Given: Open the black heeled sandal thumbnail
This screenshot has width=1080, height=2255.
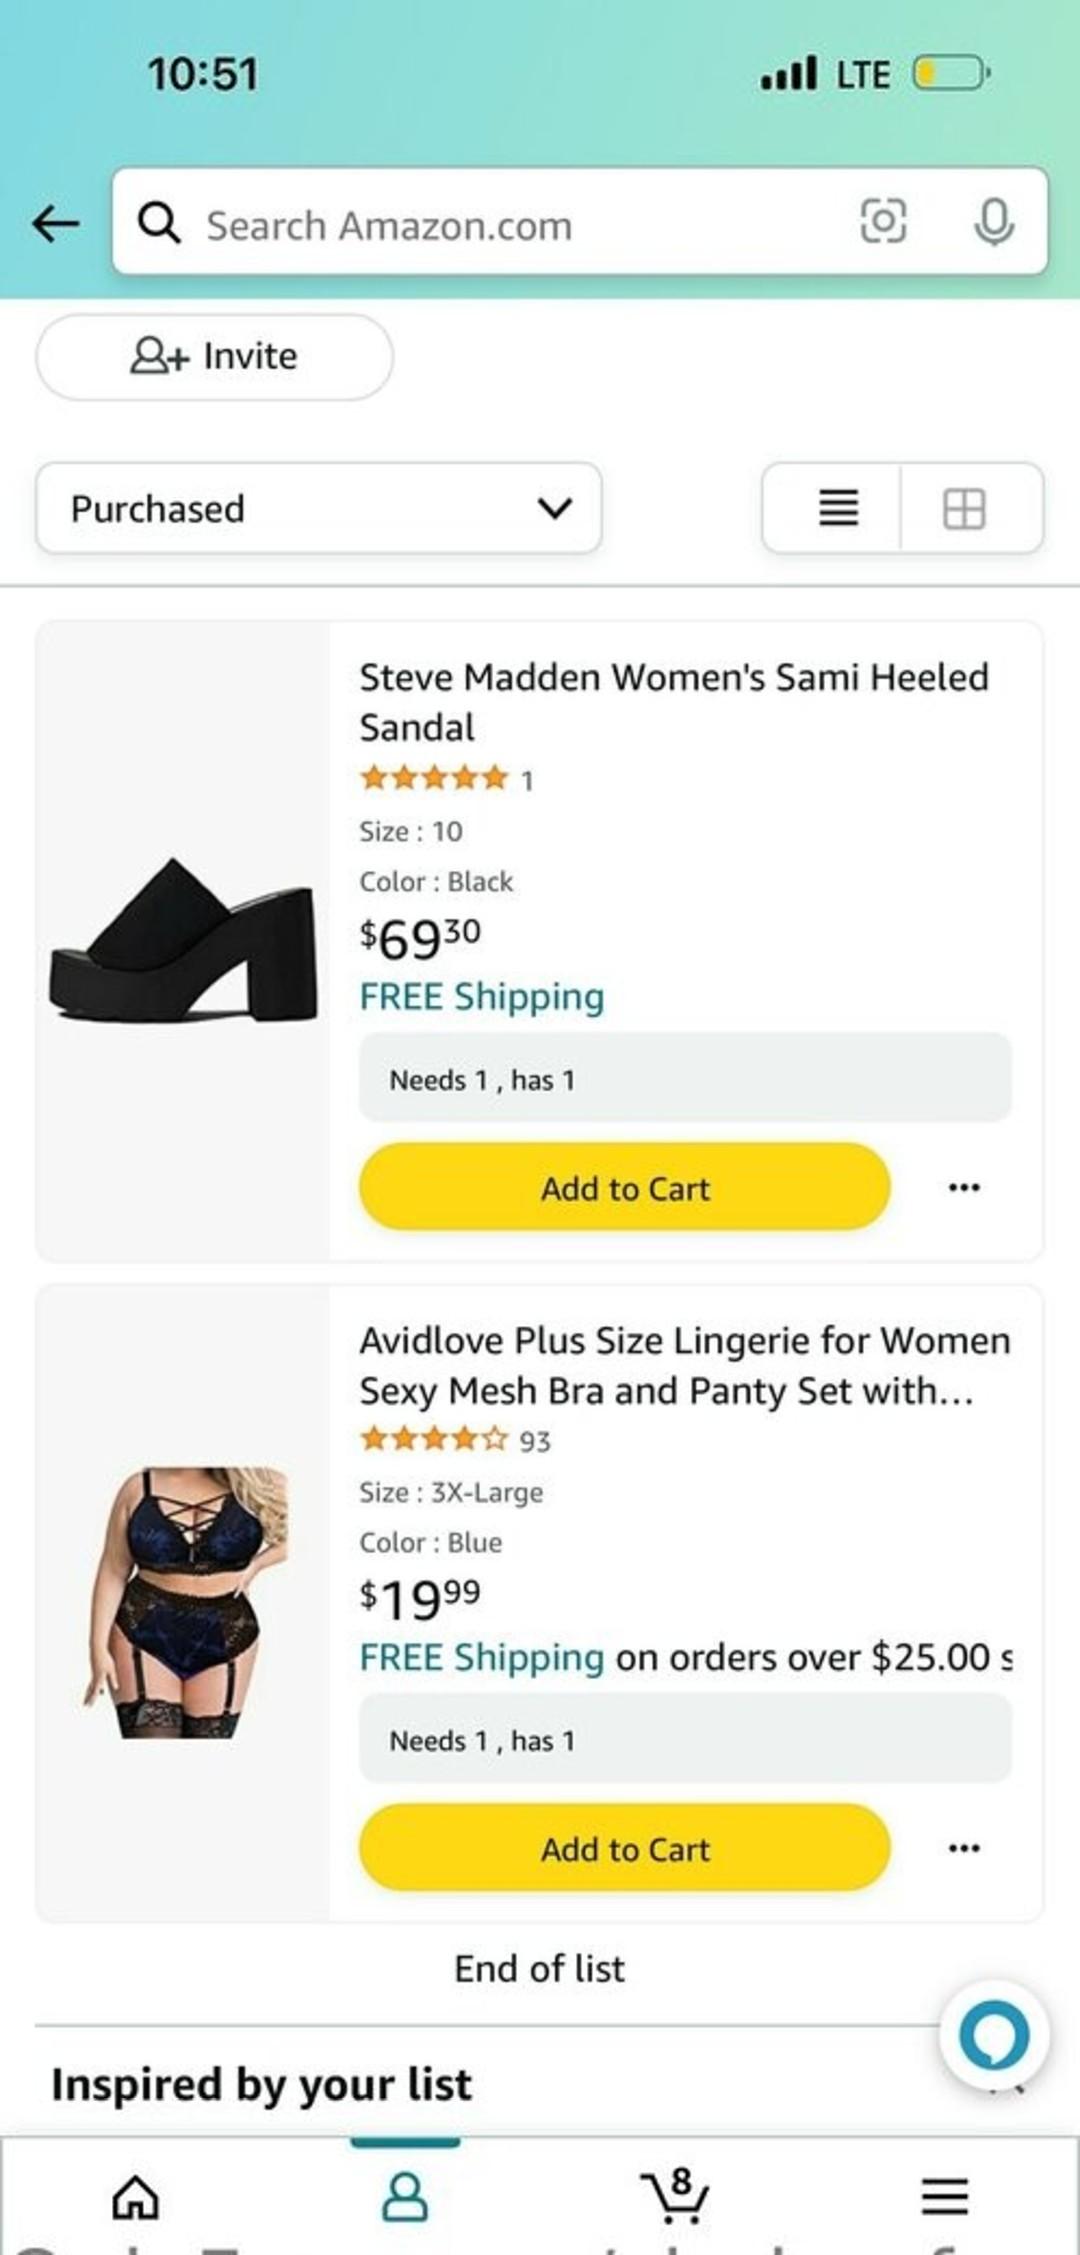Looking at the screenshot, I should 183,940.
